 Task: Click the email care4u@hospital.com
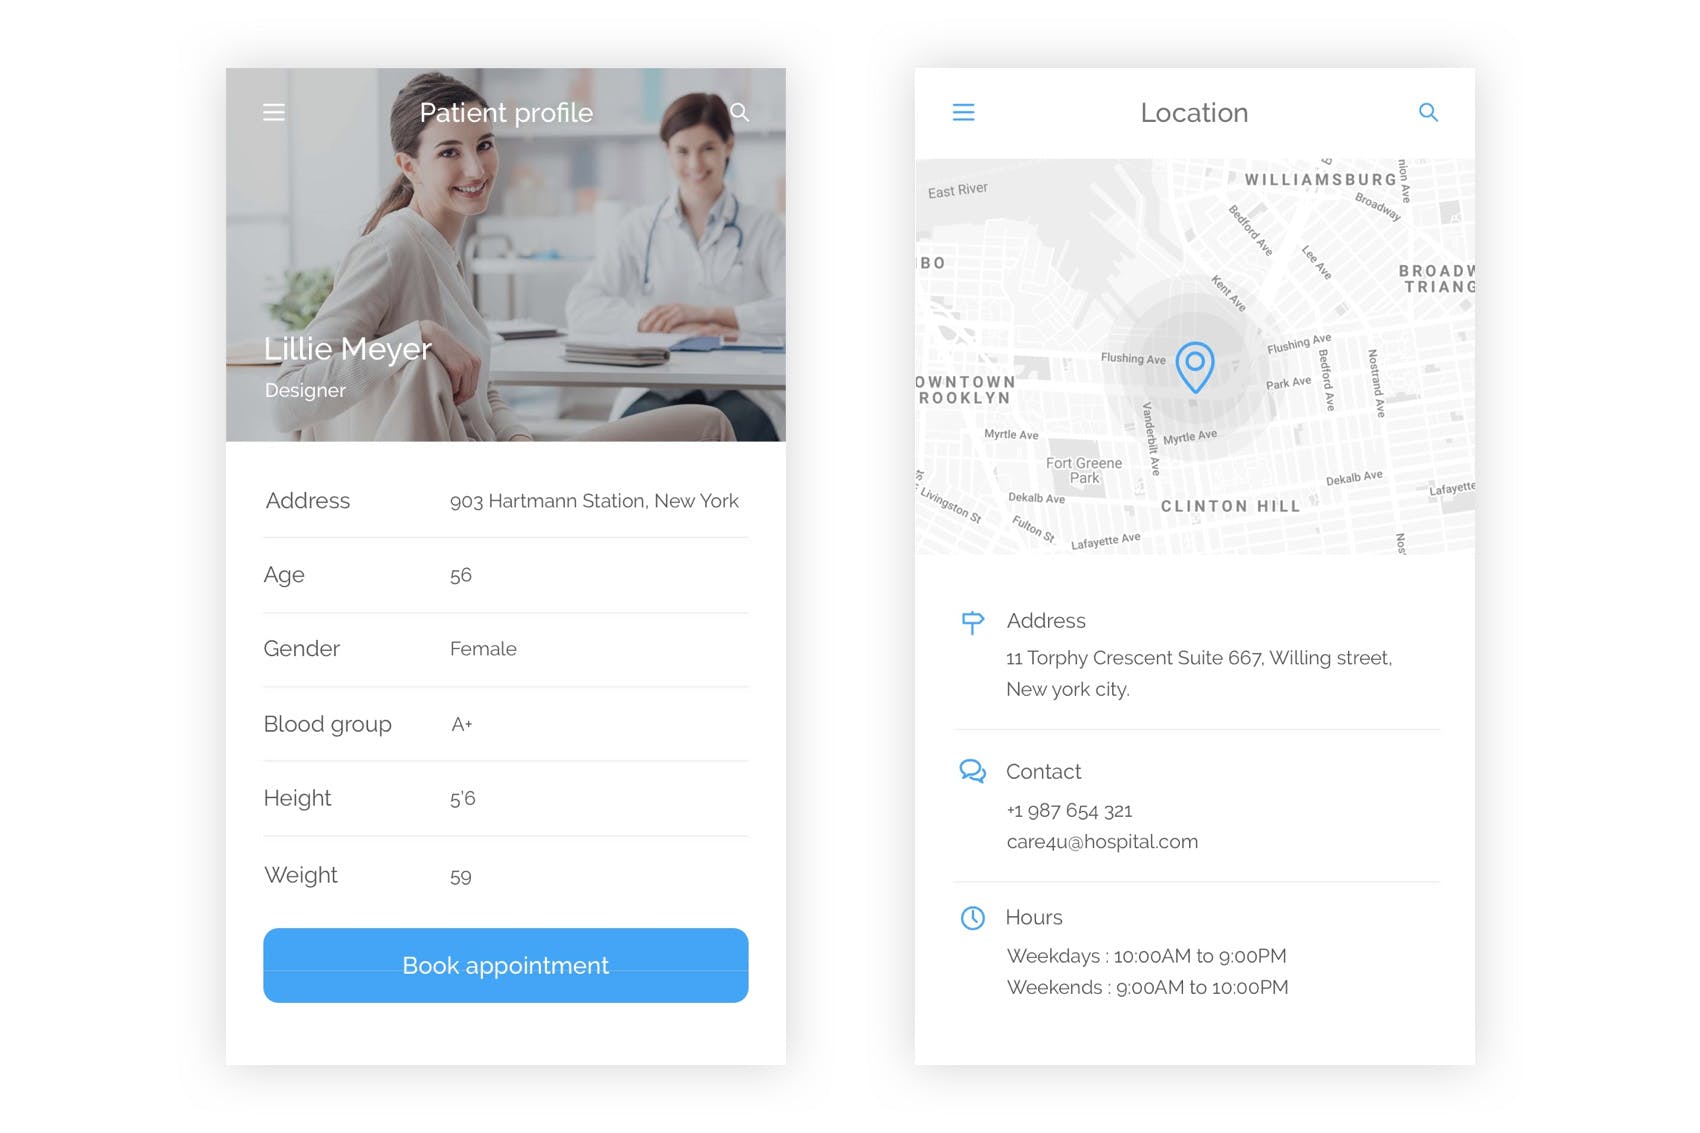1102,841
